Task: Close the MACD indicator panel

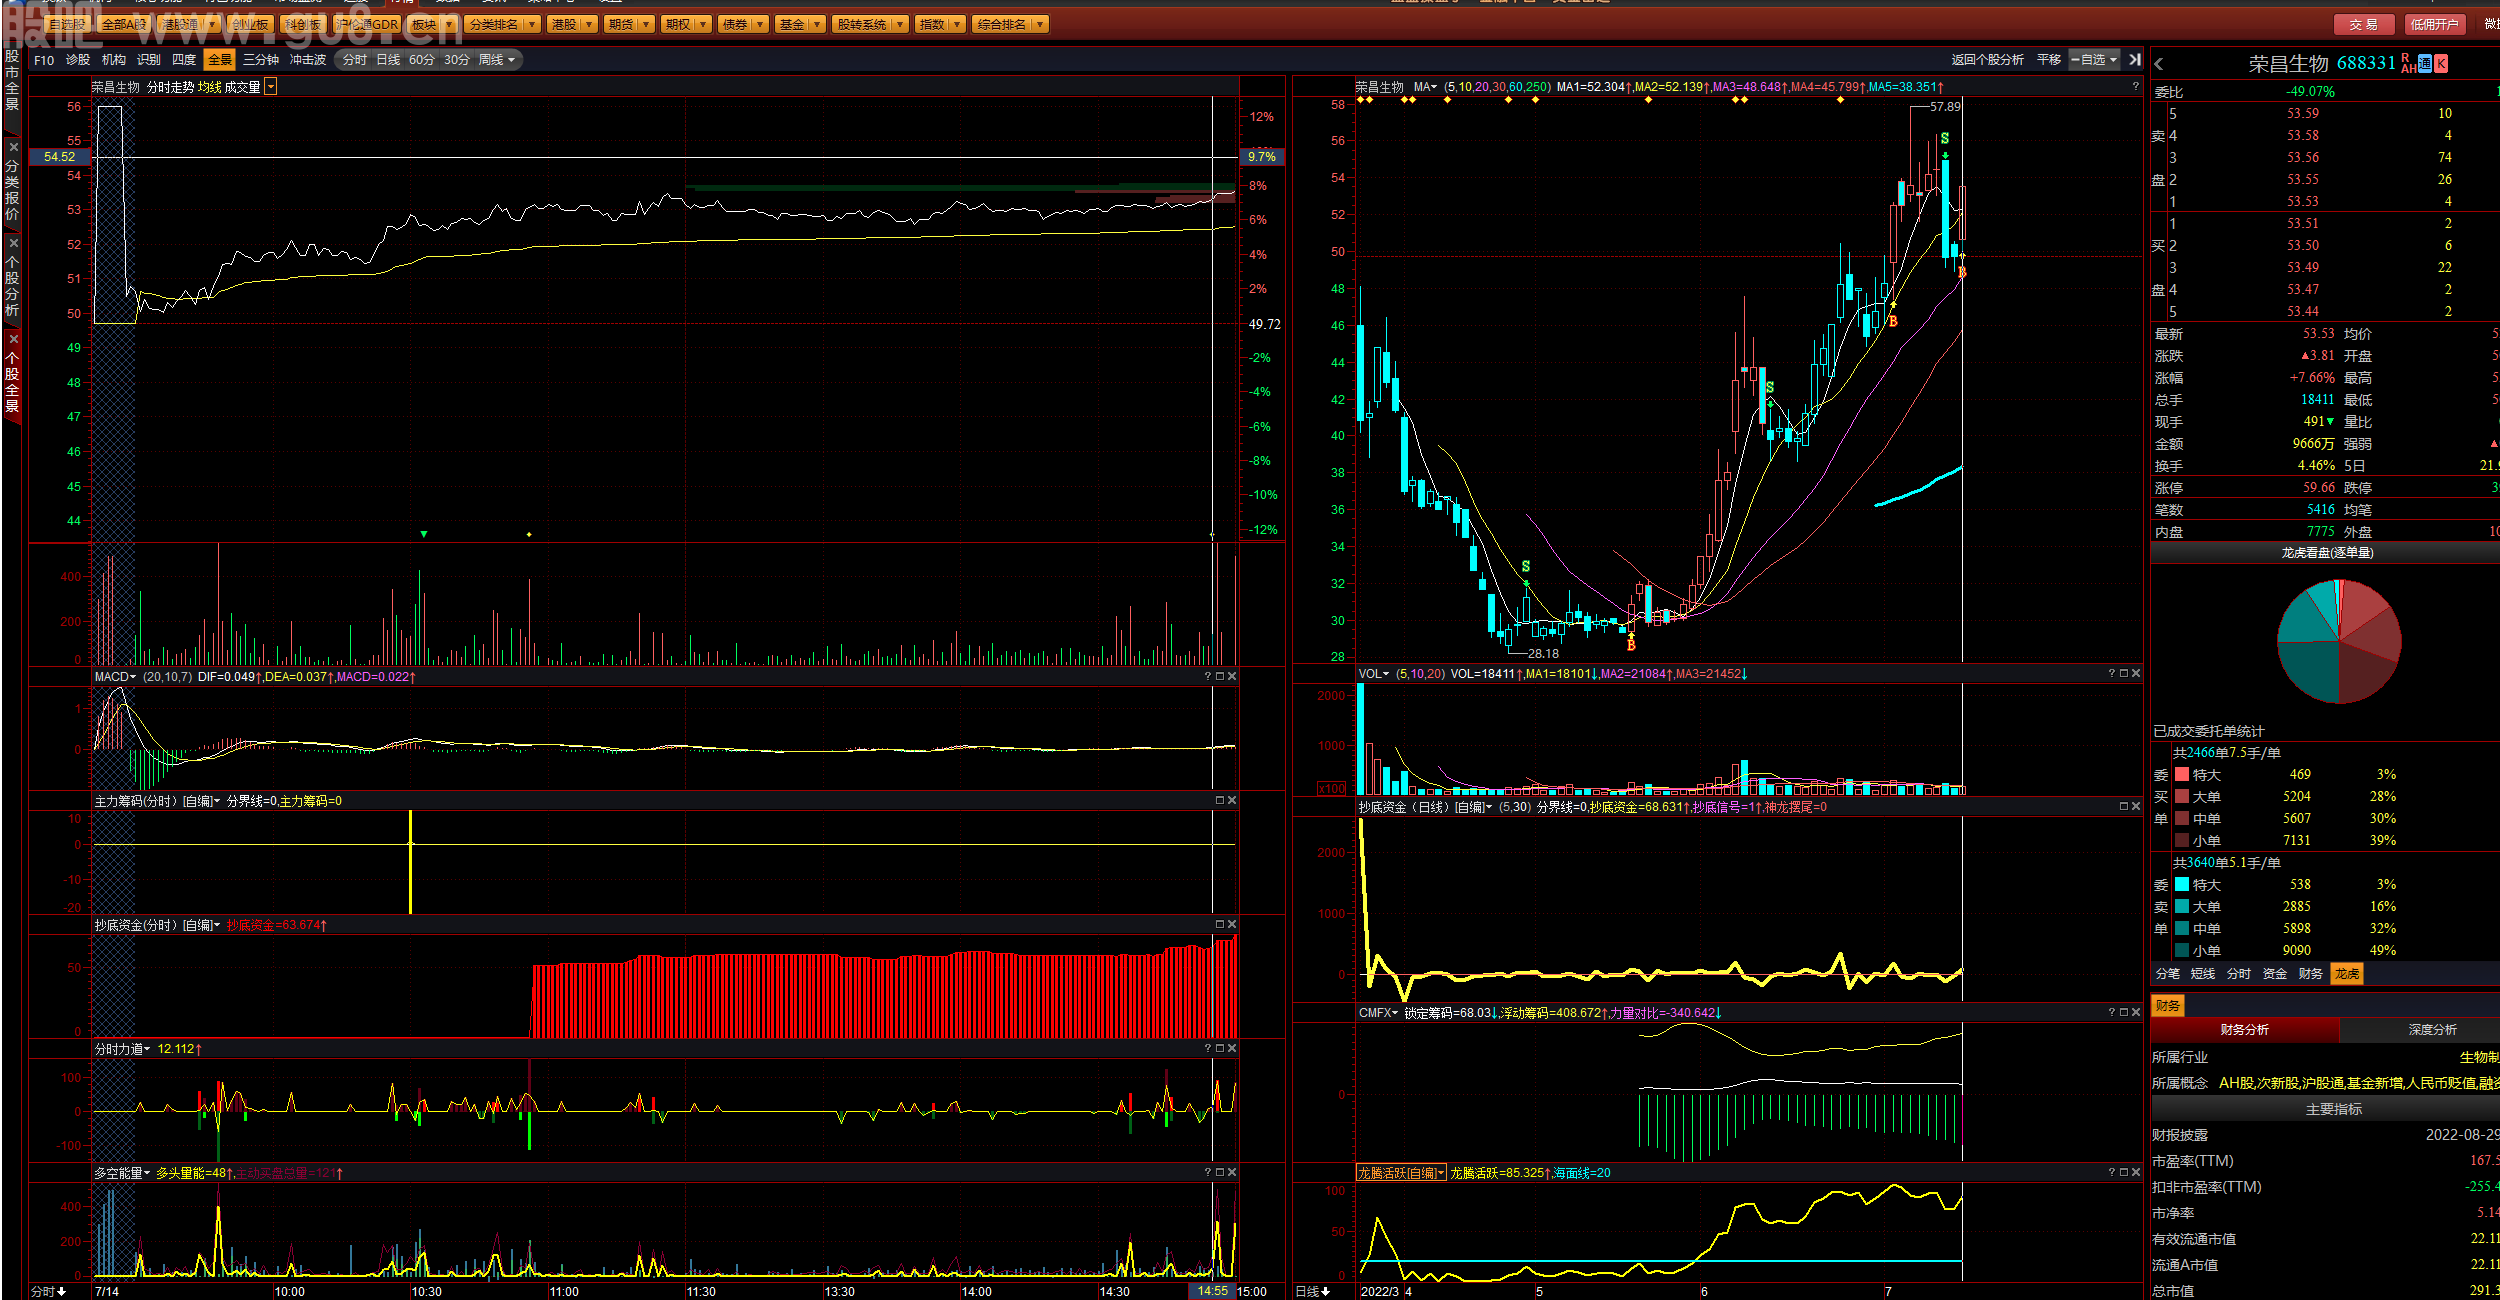Action: (x=1232, y=677)
